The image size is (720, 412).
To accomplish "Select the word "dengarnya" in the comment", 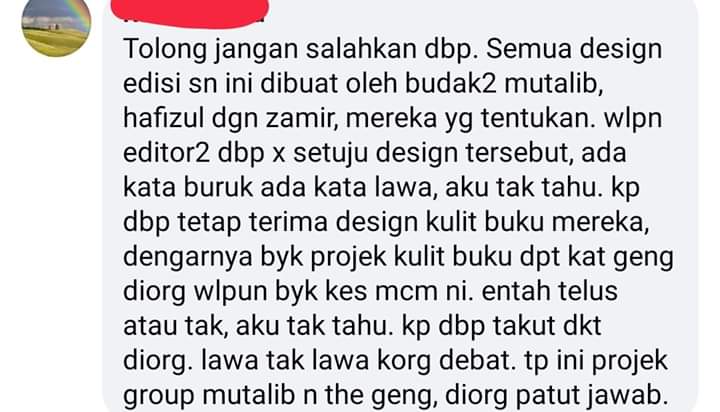I will 188,257.
